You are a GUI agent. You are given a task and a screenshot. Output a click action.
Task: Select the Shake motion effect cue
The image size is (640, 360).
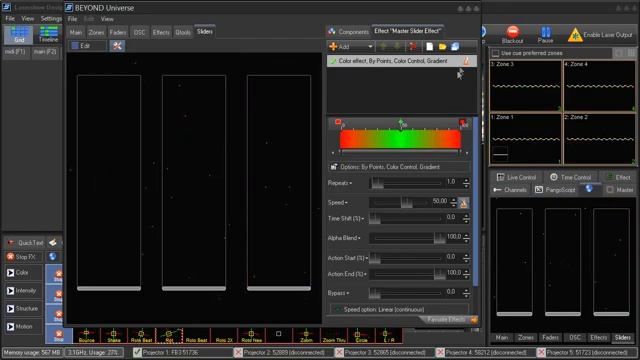tap(114, 336)
